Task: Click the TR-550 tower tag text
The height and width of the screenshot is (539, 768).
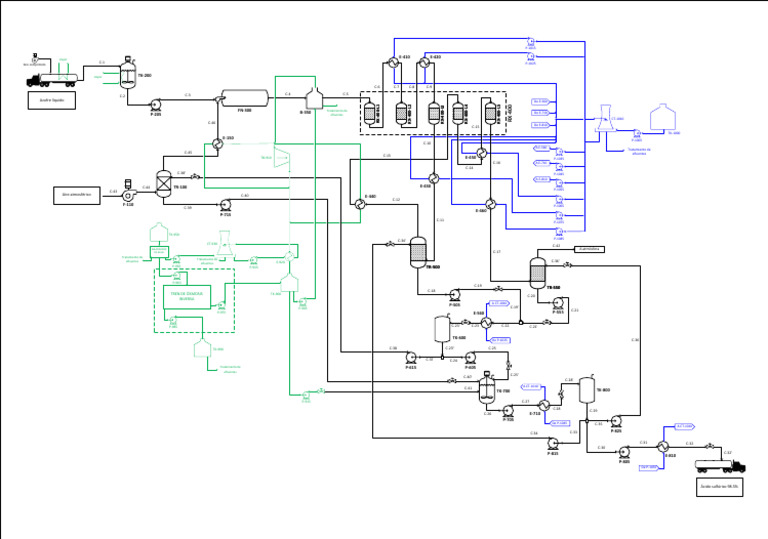Action: 553,288
